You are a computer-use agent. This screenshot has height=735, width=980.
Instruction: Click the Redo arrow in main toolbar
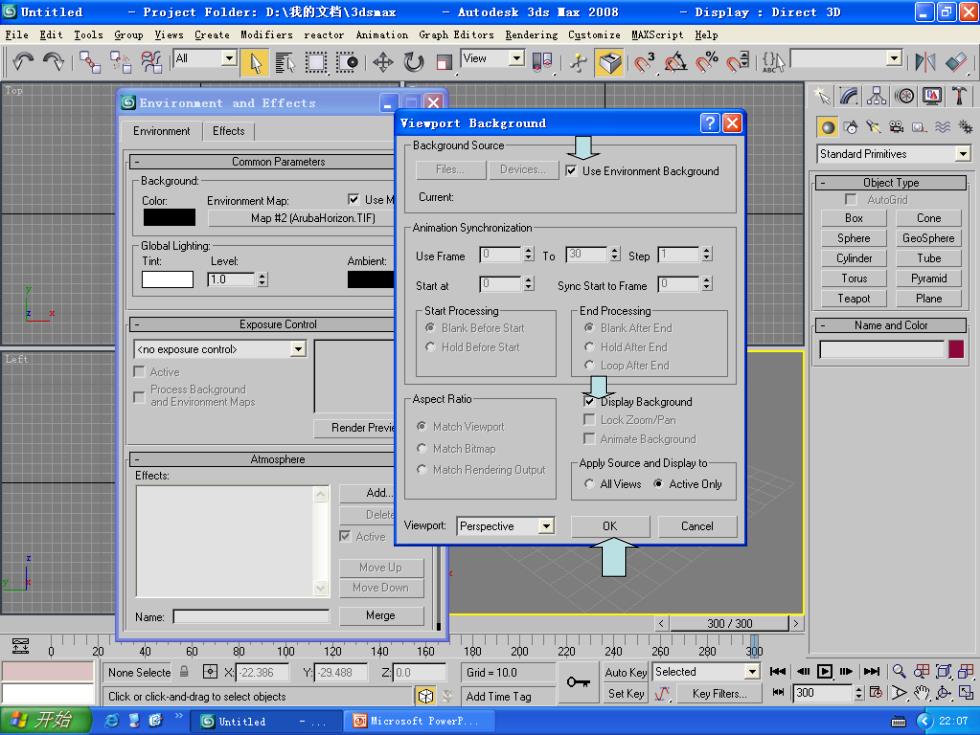point(53,61)
